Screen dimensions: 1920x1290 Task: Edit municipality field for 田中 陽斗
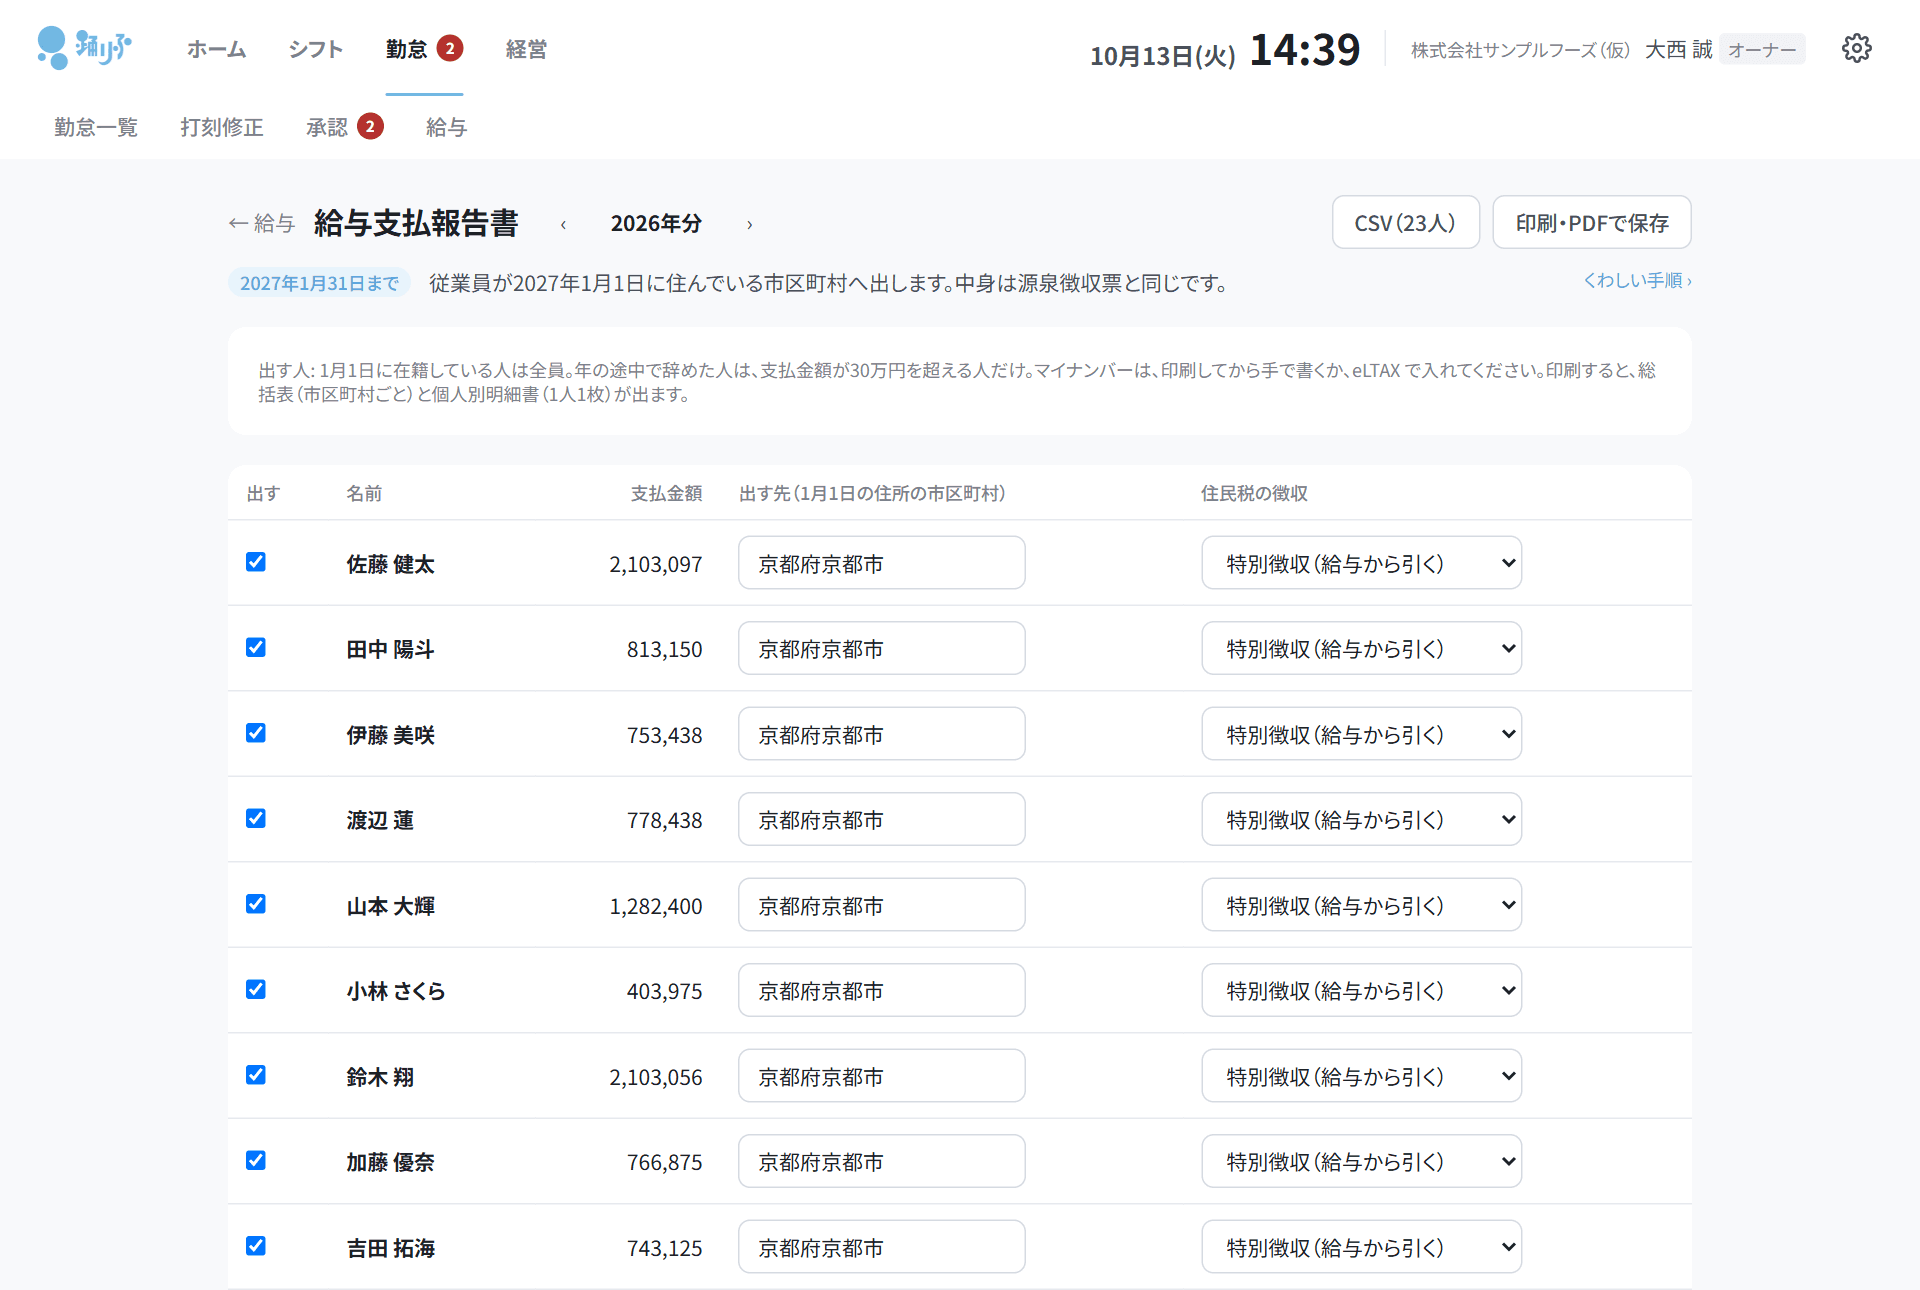pos(882,648)
